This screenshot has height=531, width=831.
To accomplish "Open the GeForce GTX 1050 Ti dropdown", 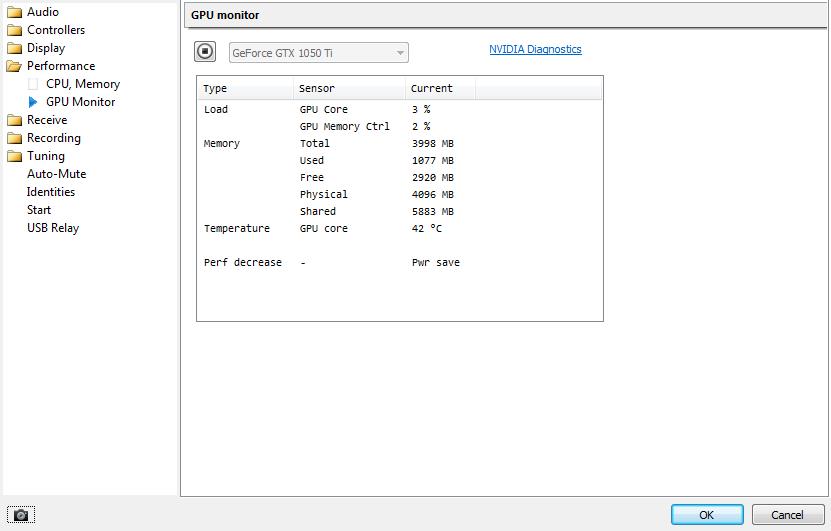I will [x=318, y=52].
